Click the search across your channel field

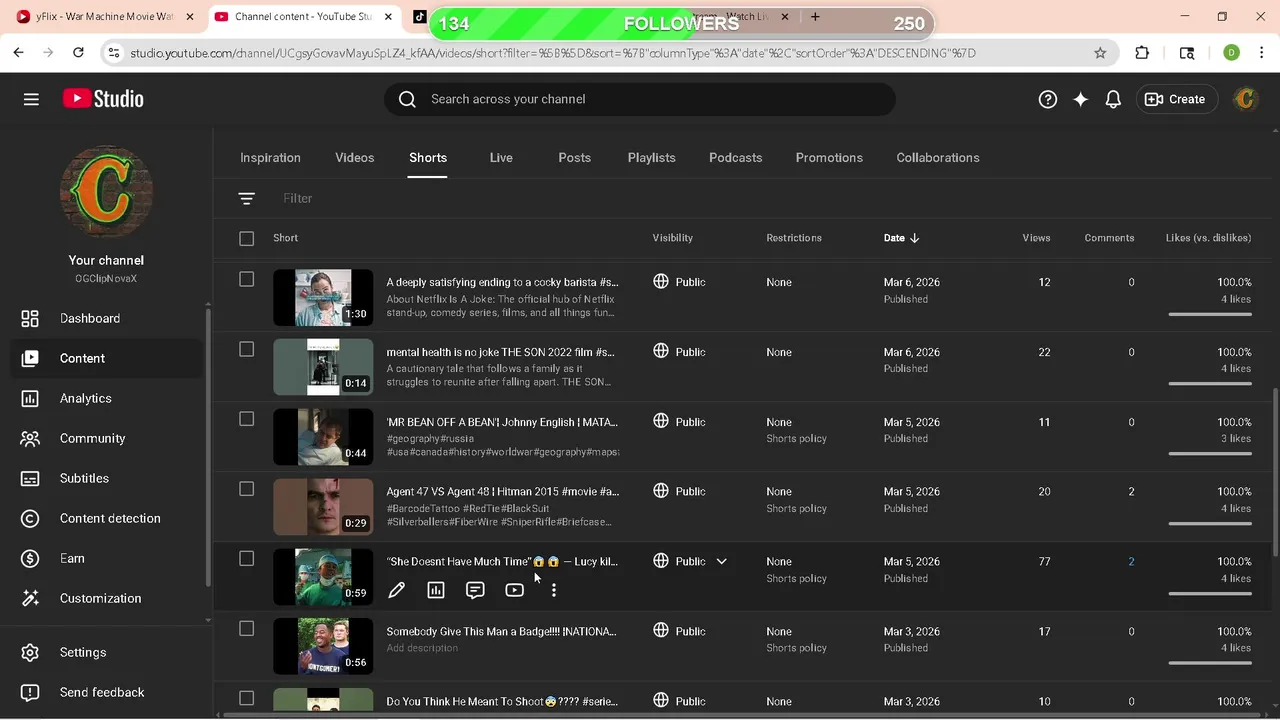pos(640,99)
